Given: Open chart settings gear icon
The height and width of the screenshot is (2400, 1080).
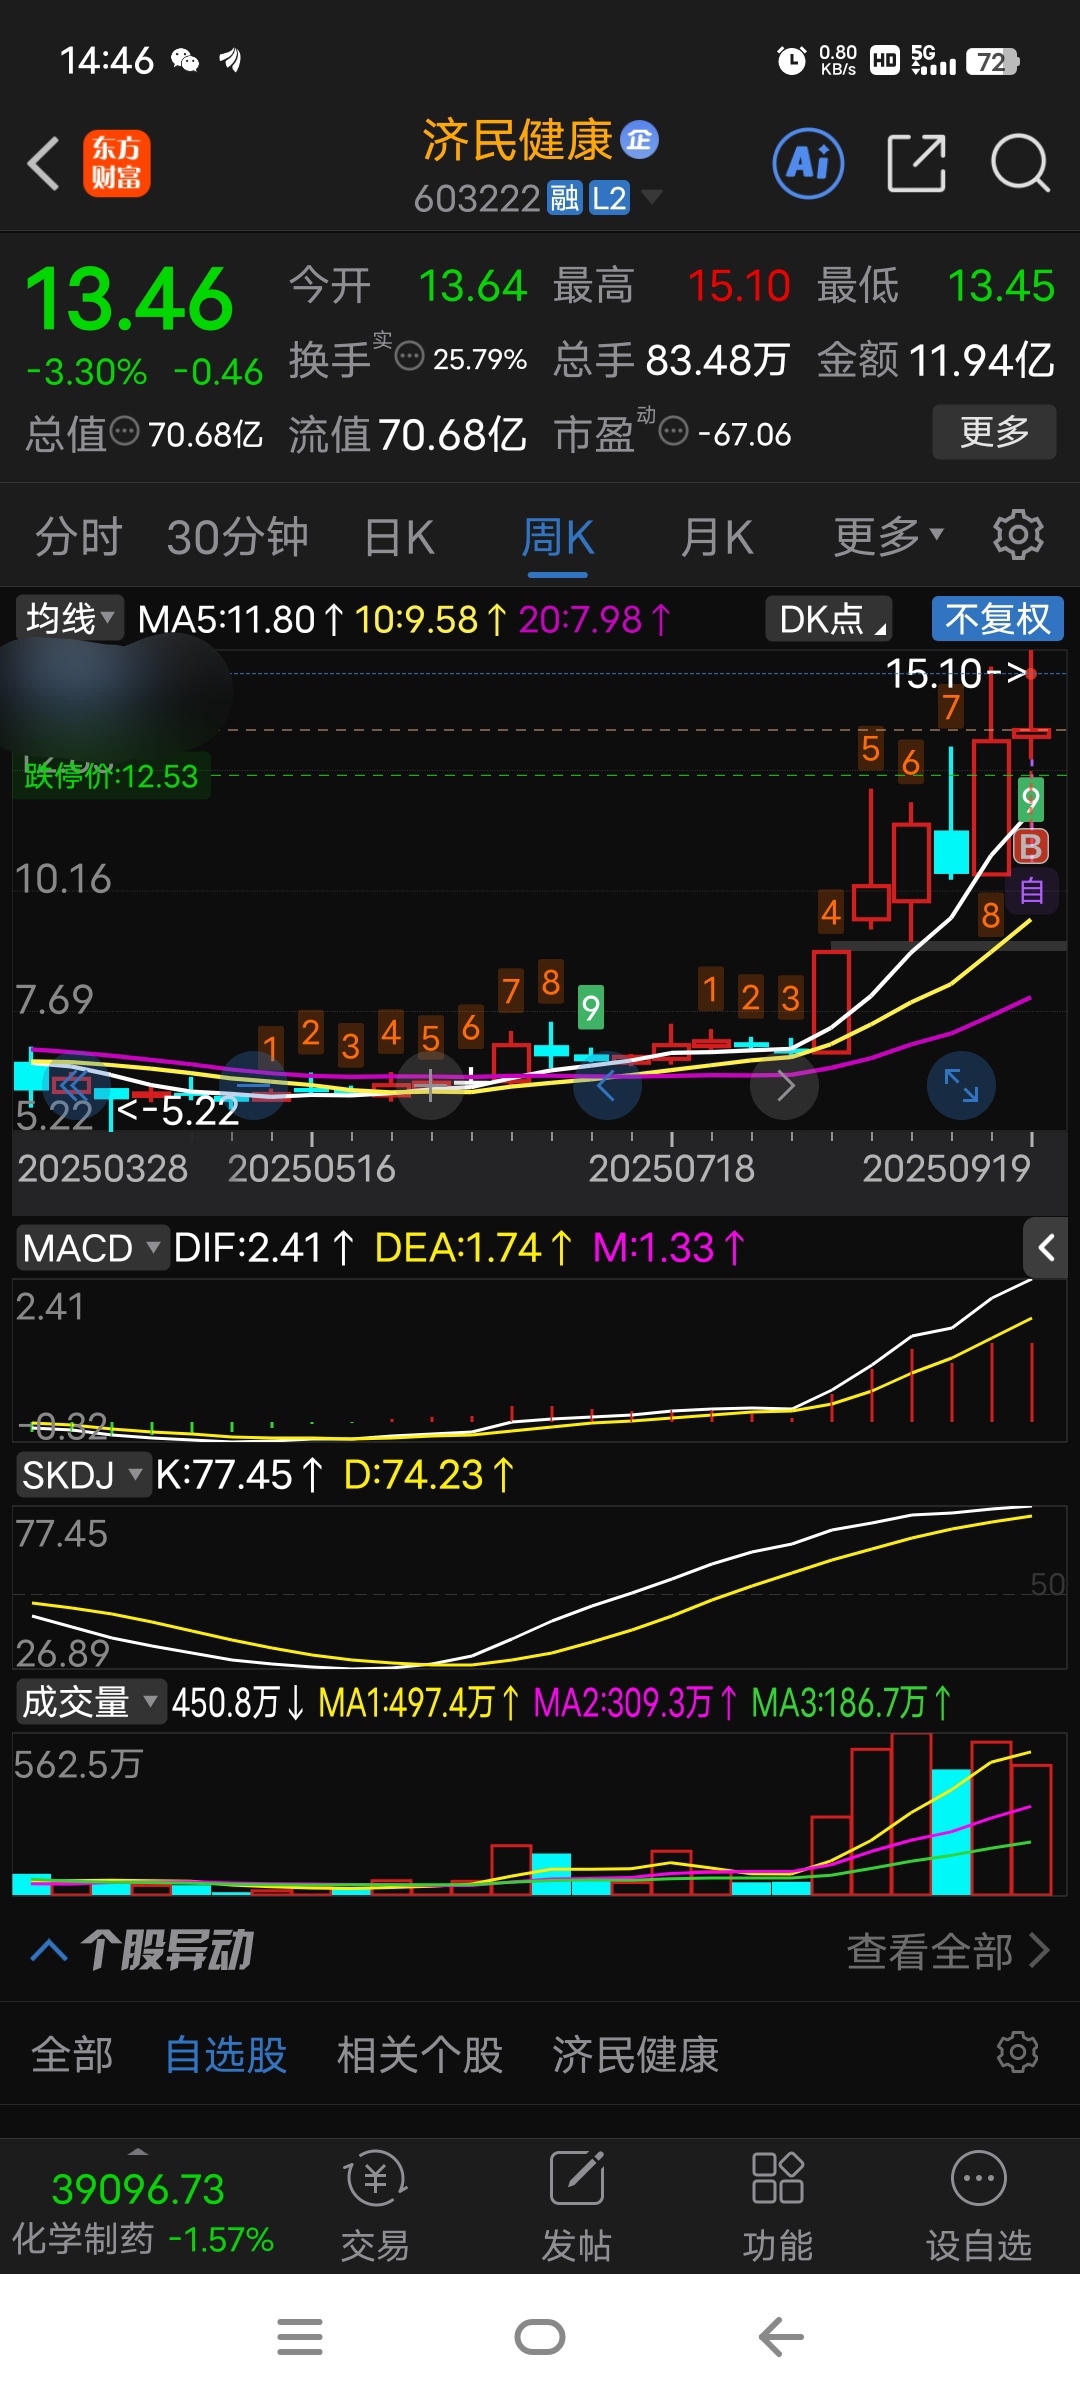Looking at the screenshot, I should coord(1018,535).
